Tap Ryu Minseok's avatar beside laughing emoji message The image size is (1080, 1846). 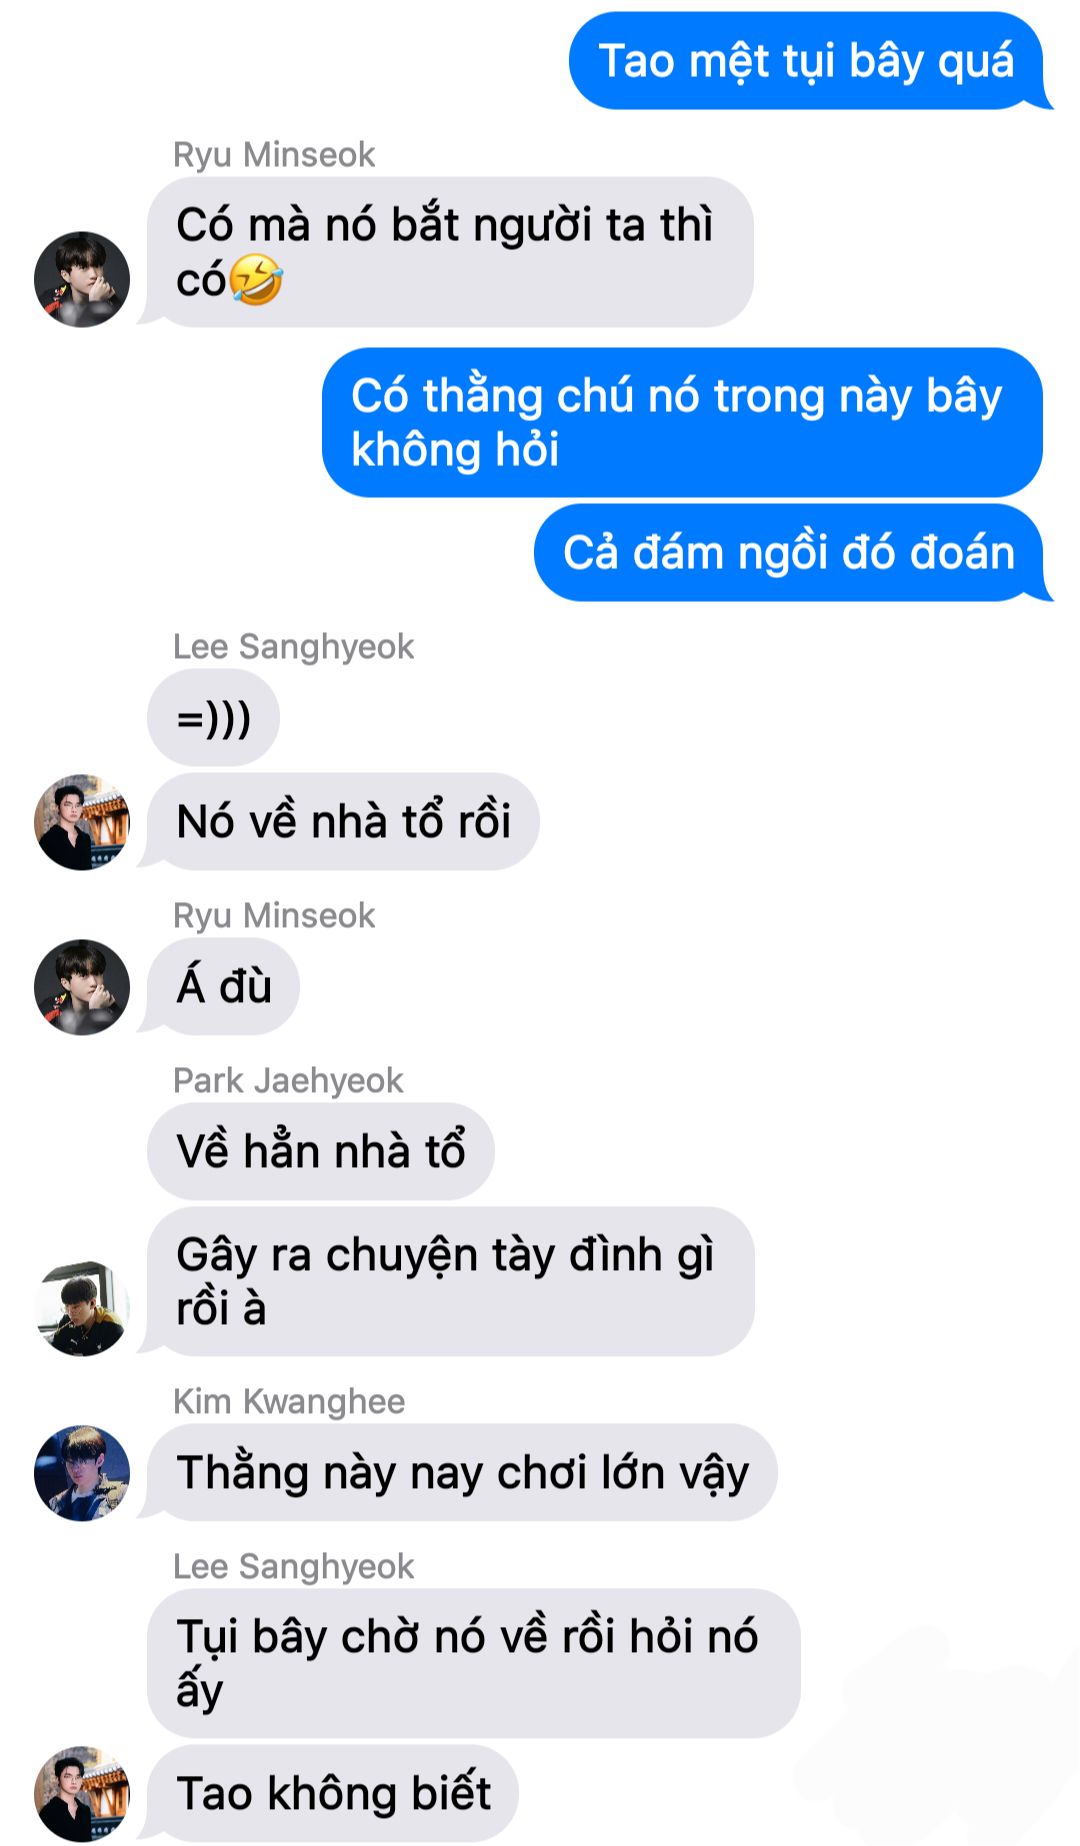(x=82, y=279)
